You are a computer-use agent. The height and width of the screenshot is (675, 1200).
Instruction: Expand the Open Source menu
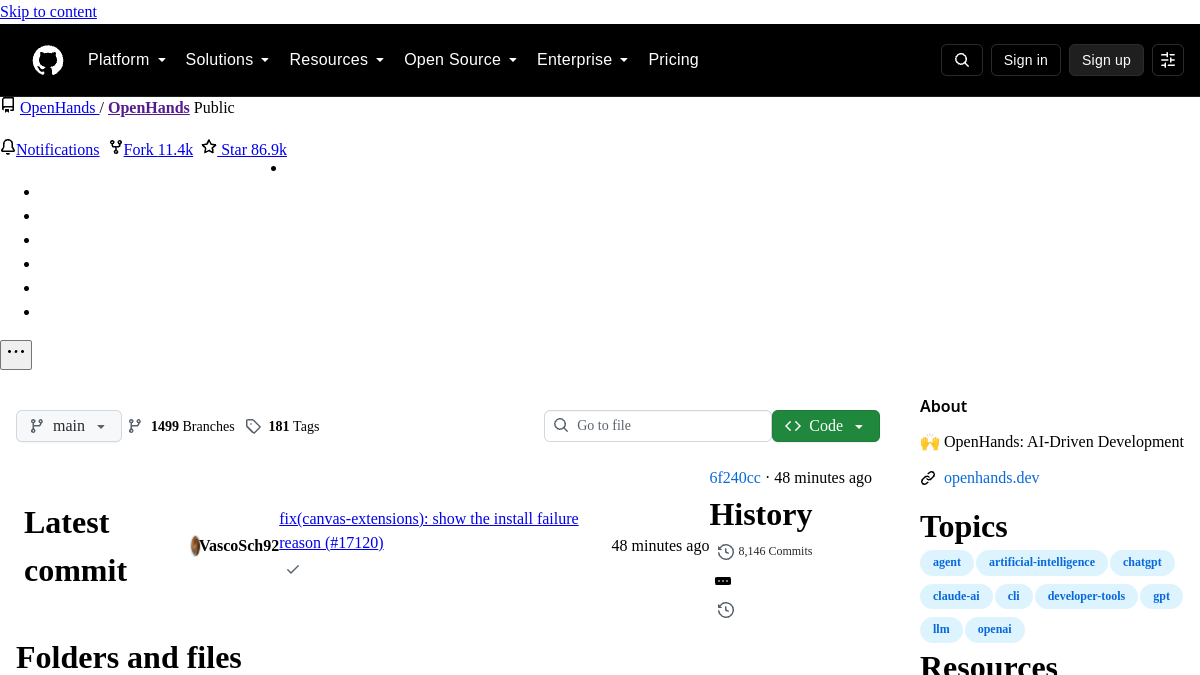[461, 60]
